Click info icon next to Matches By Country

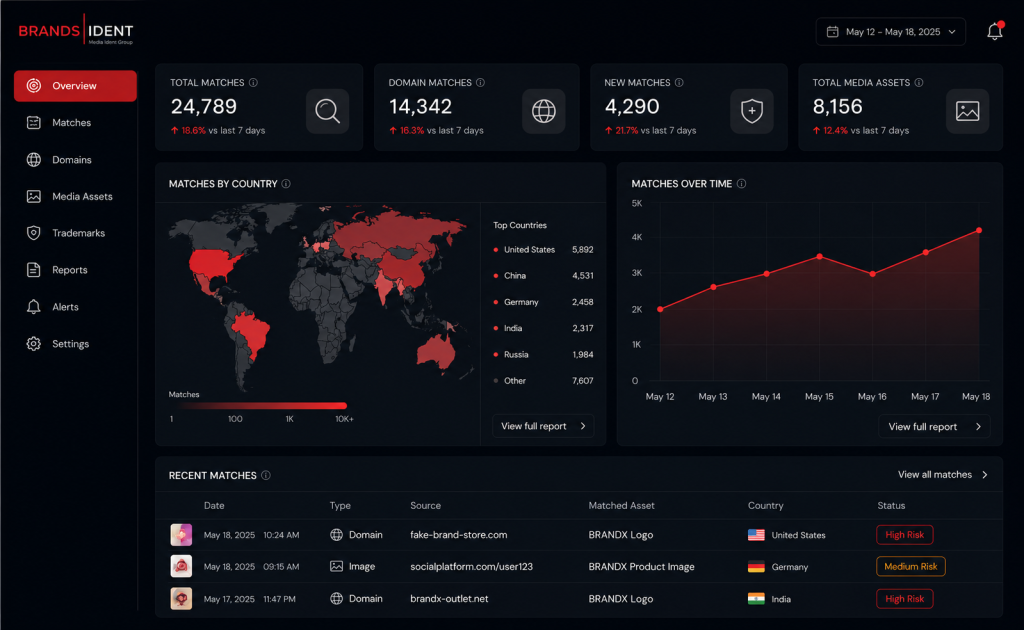pyautogui.click(x=286, y=184)
